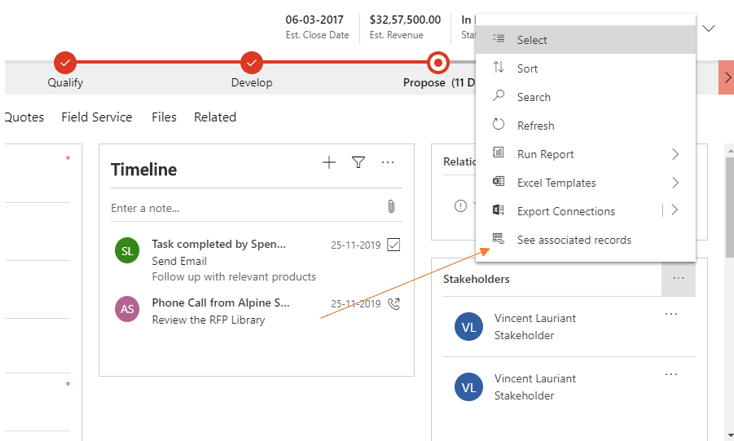Viewport: 734px width, 441px height.
Task: Choose See associated records option
Action: click(573, 240)
